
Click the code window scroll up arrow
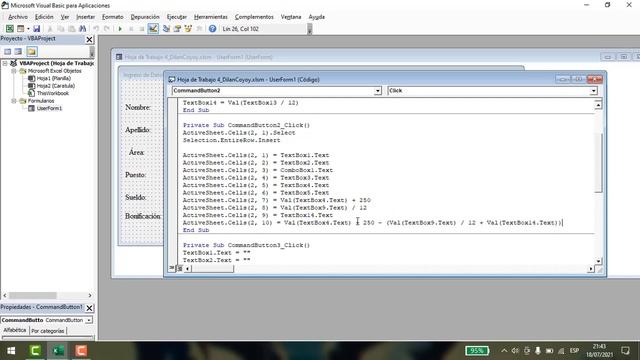[598, 105]
